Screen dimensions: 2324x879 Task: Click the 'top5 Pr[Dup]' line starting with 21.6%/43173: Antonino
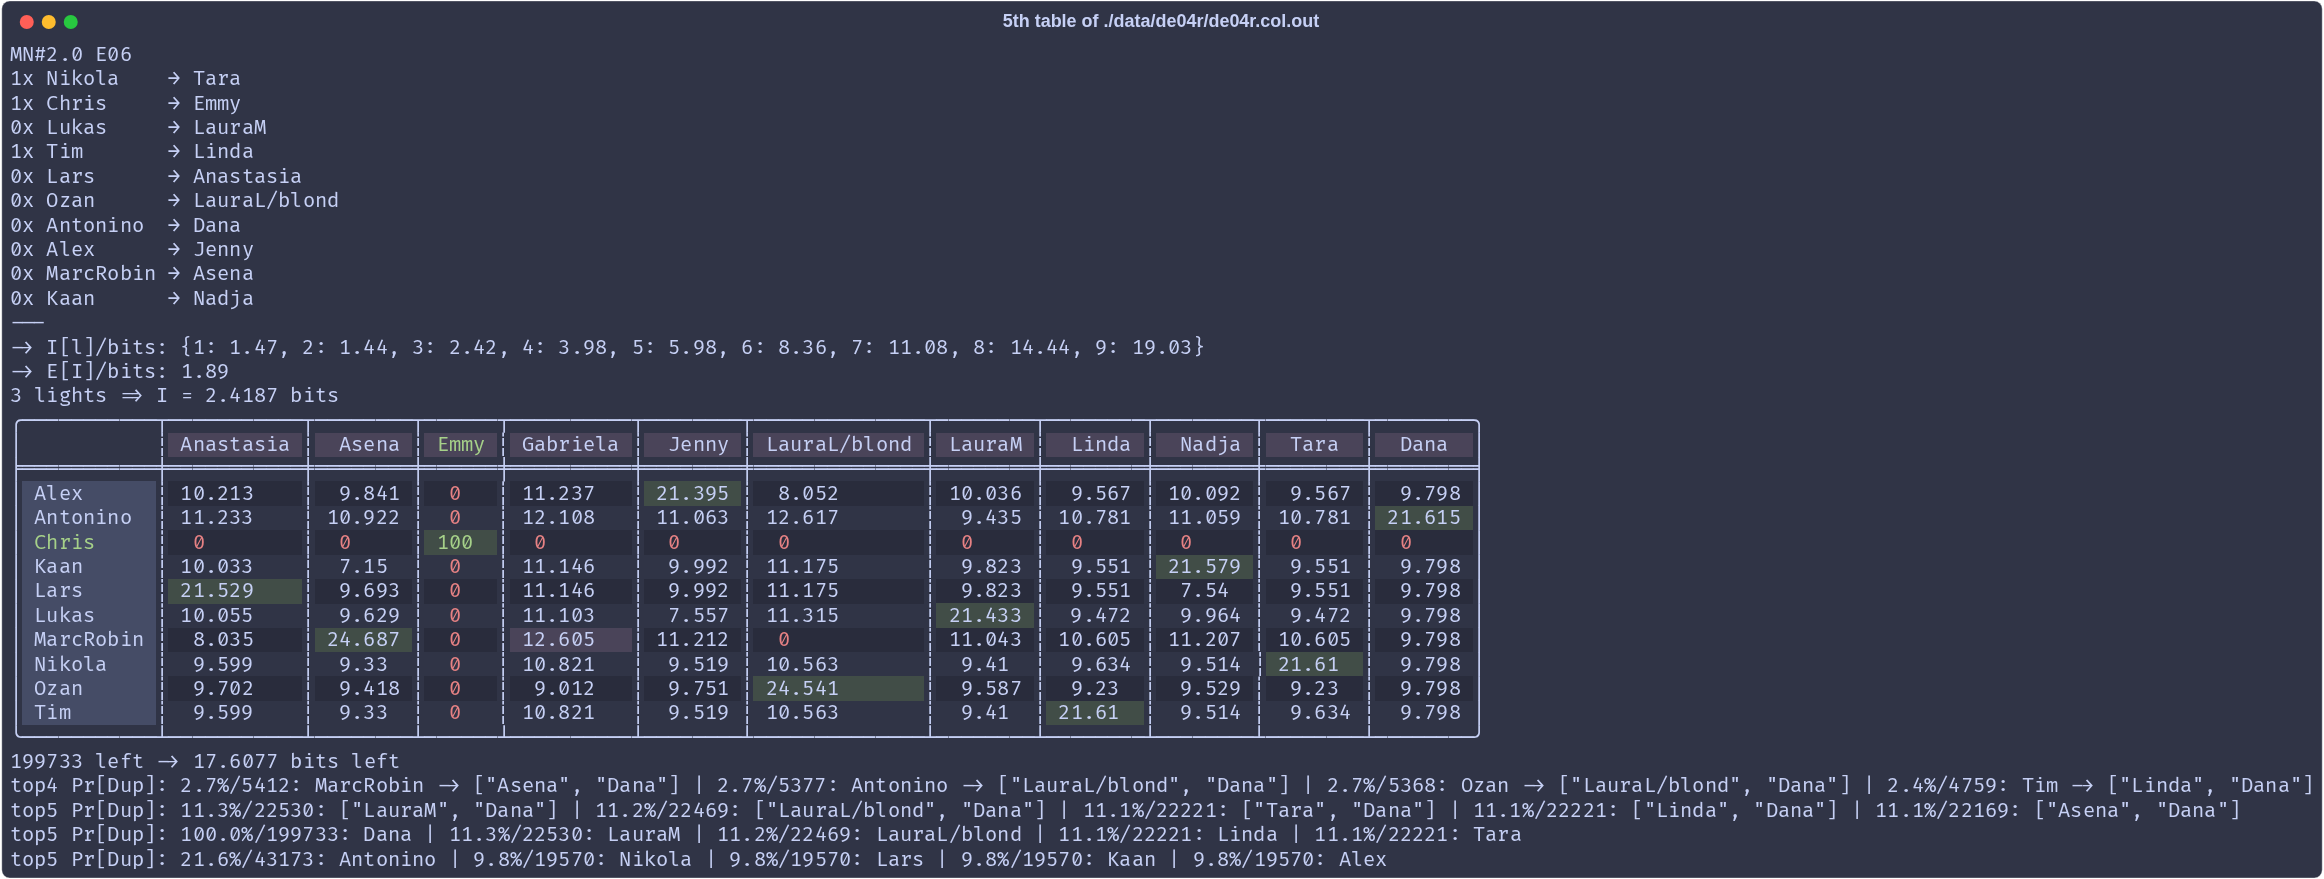point(698,859)
